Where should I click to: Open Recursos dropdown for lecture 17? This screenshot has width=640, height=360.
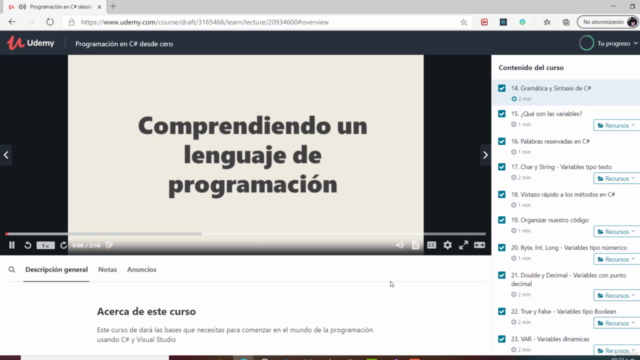[617, 178]
